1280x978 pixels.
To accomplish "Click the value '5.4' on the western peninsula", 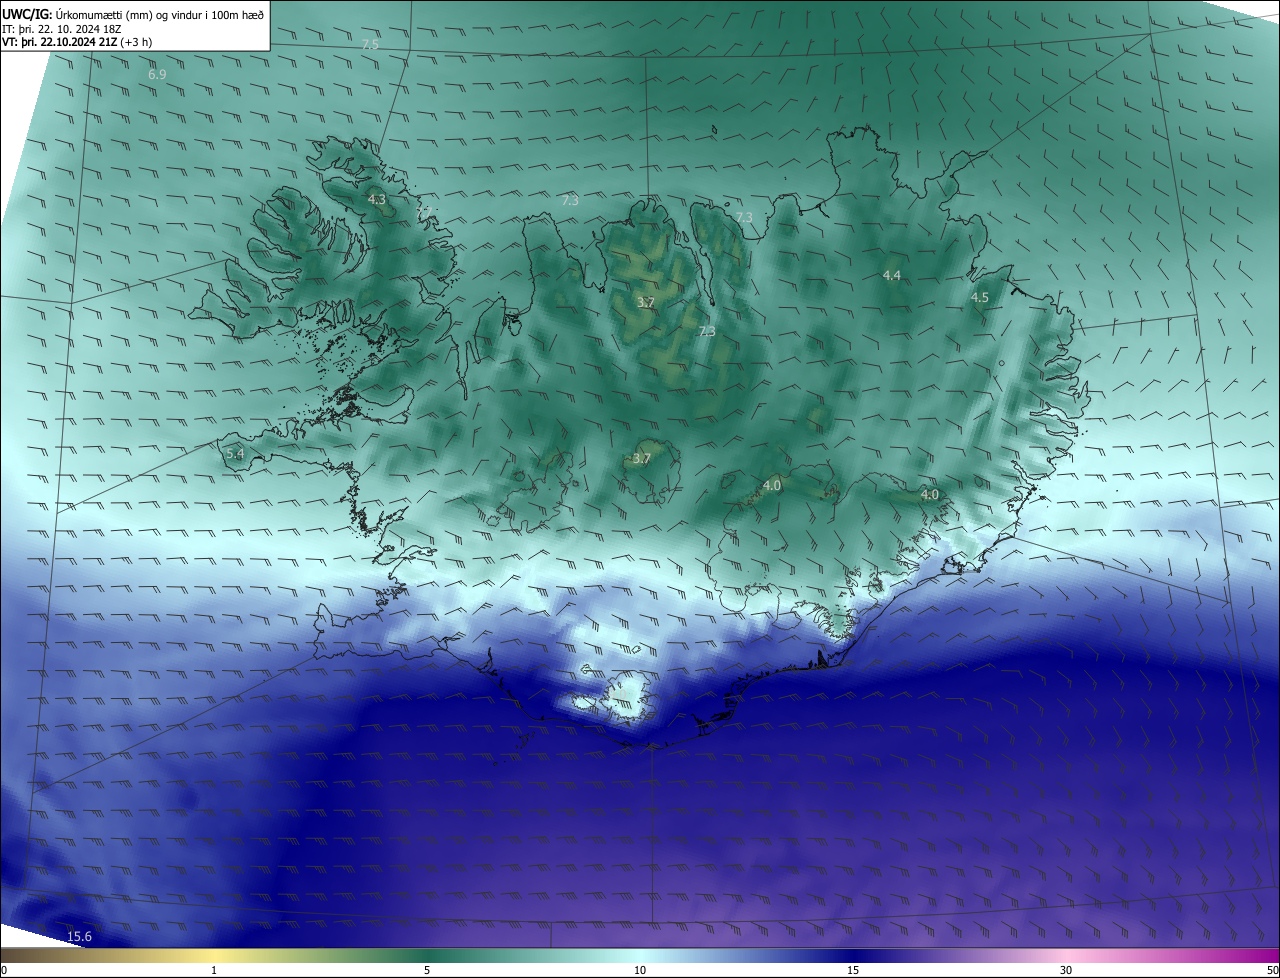I will [235, 454].
